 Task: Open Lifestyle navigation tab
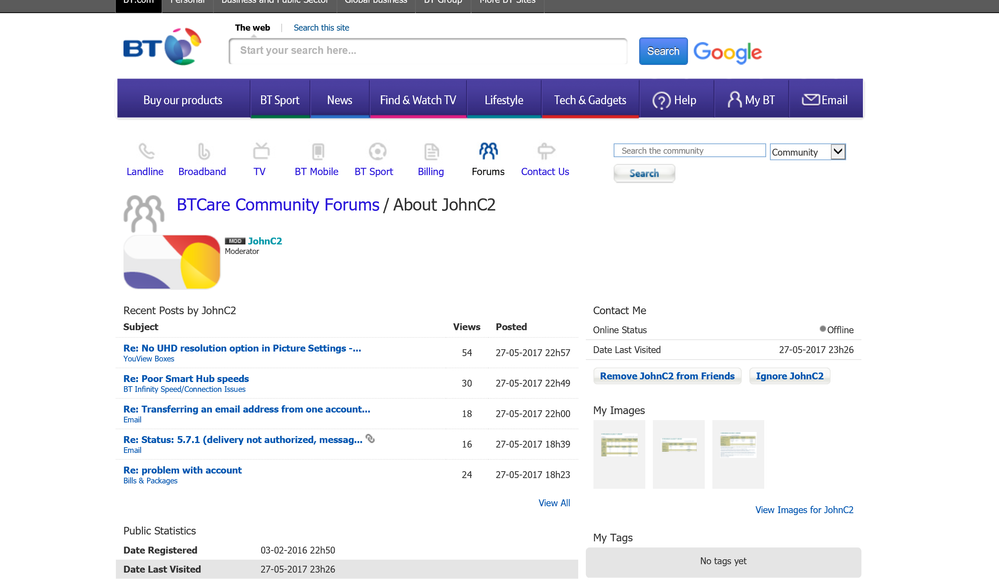[504, 100]
